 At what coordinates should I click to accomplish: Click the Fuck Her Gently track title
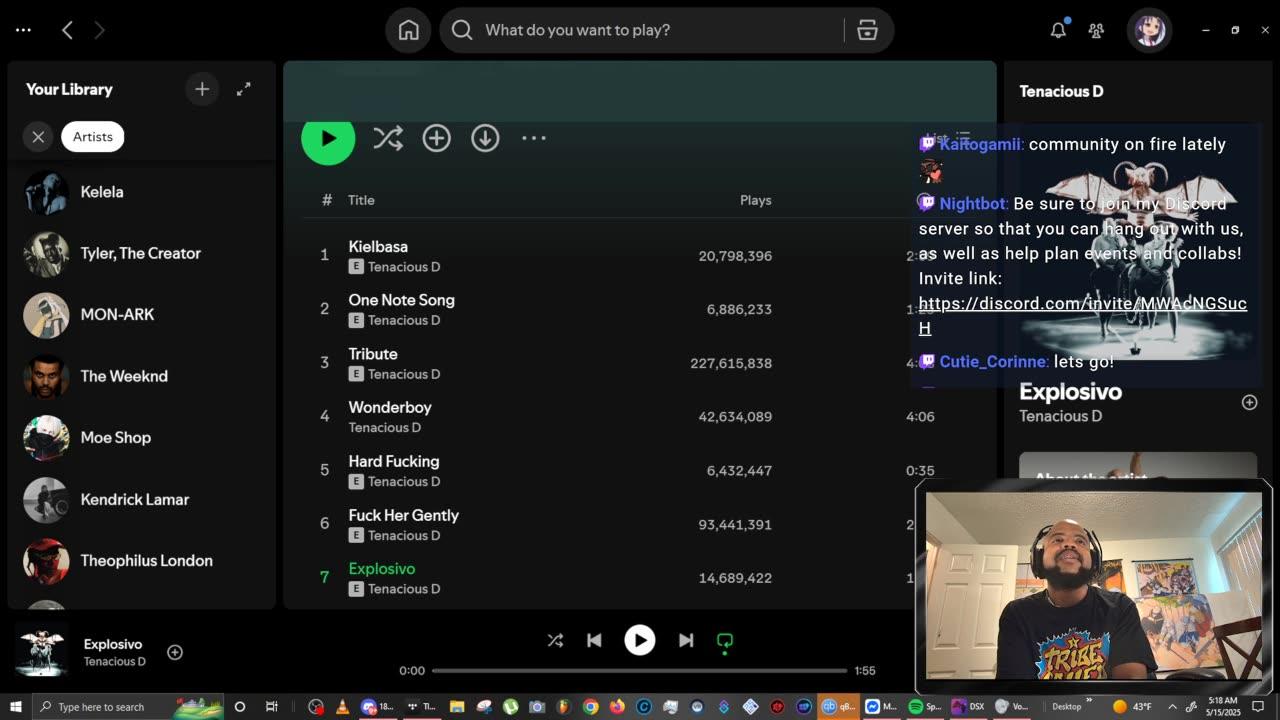coord(404,515)
